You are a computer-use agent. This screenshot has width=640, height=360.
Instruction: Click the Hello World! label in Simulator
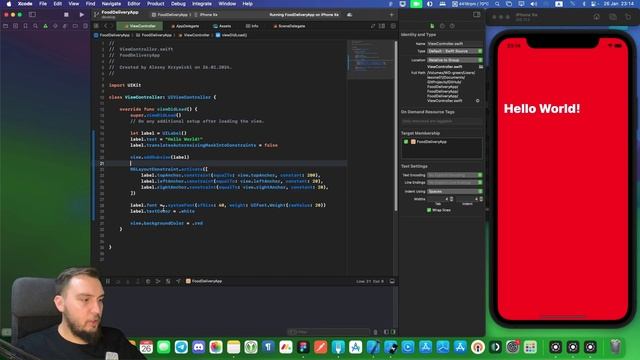[542, 109]
